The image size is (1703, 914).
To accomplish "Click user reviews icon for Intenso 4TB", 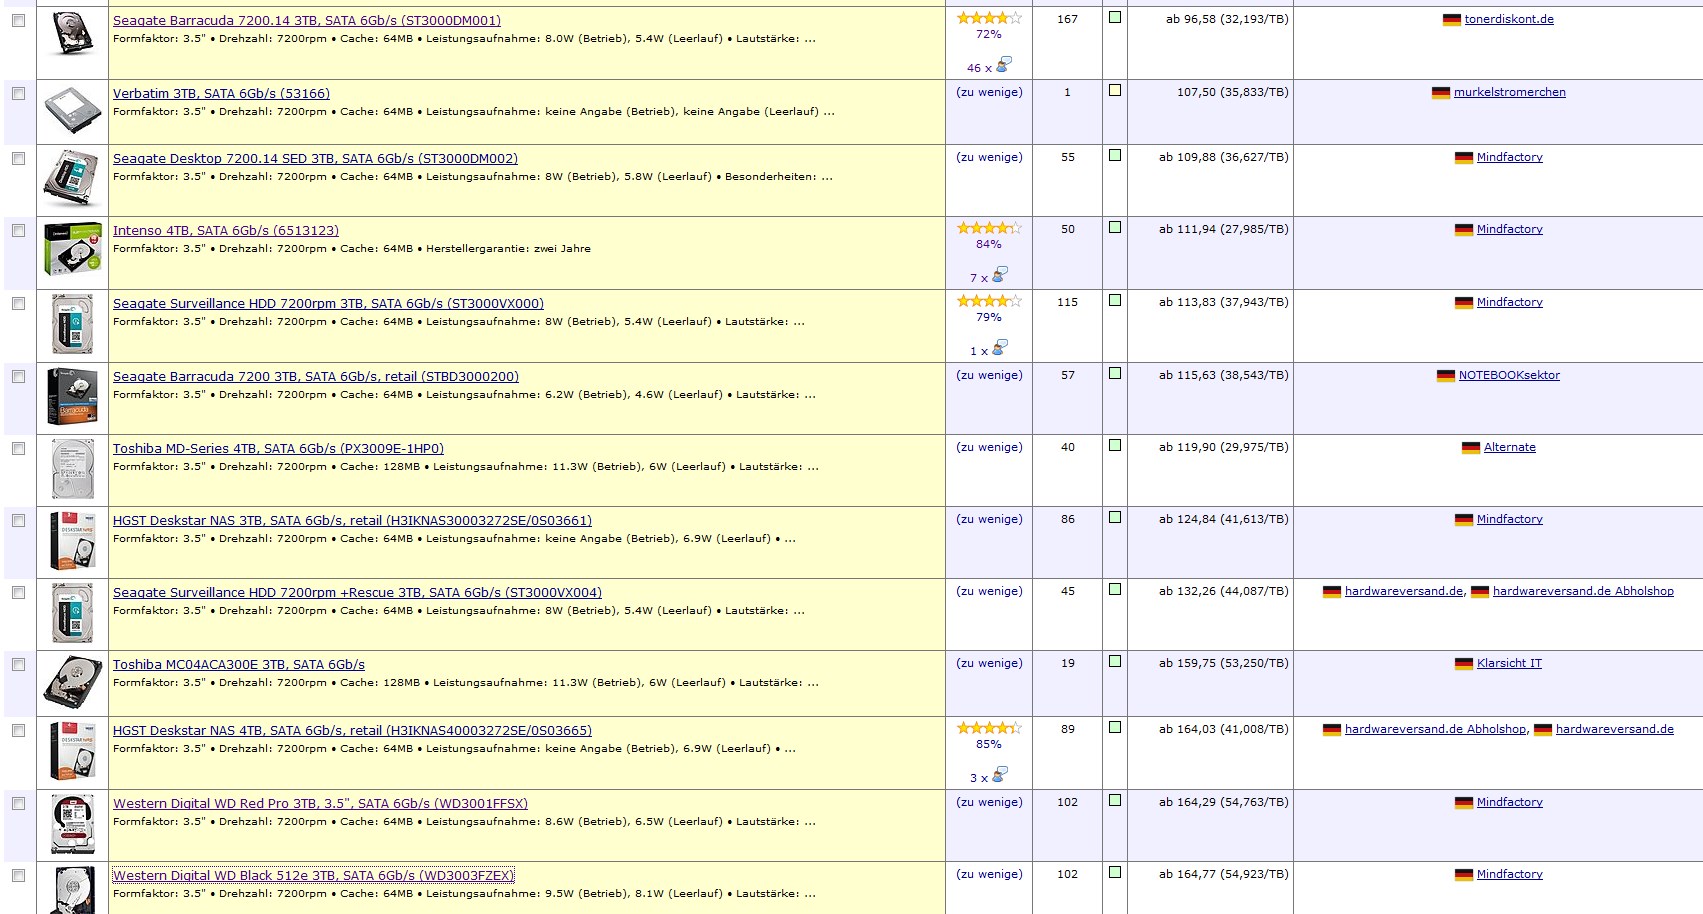I will (999, 274).
